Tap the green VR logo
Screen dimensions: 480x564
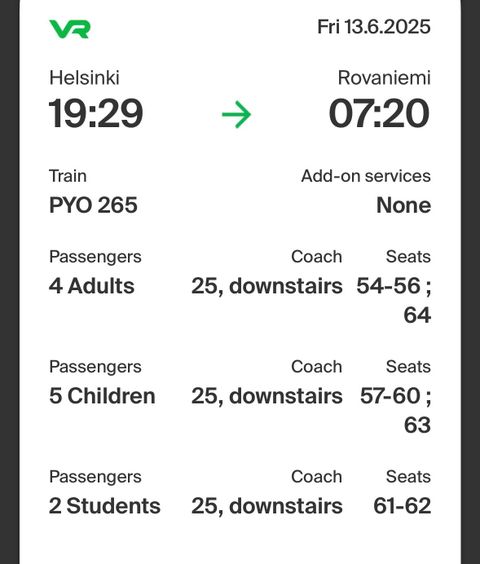click(x=69, y=29)
